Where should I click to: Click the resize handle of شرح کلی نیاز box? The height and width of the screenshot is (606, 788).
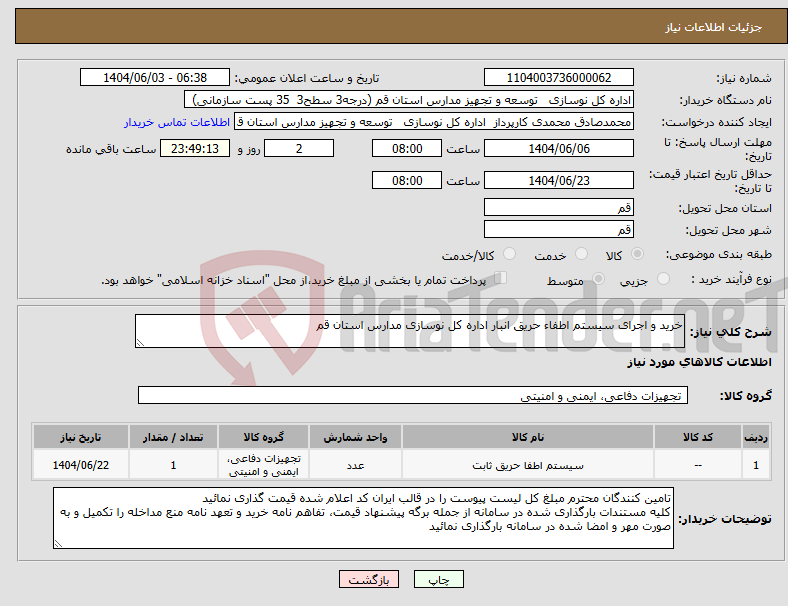pos(140,343)
